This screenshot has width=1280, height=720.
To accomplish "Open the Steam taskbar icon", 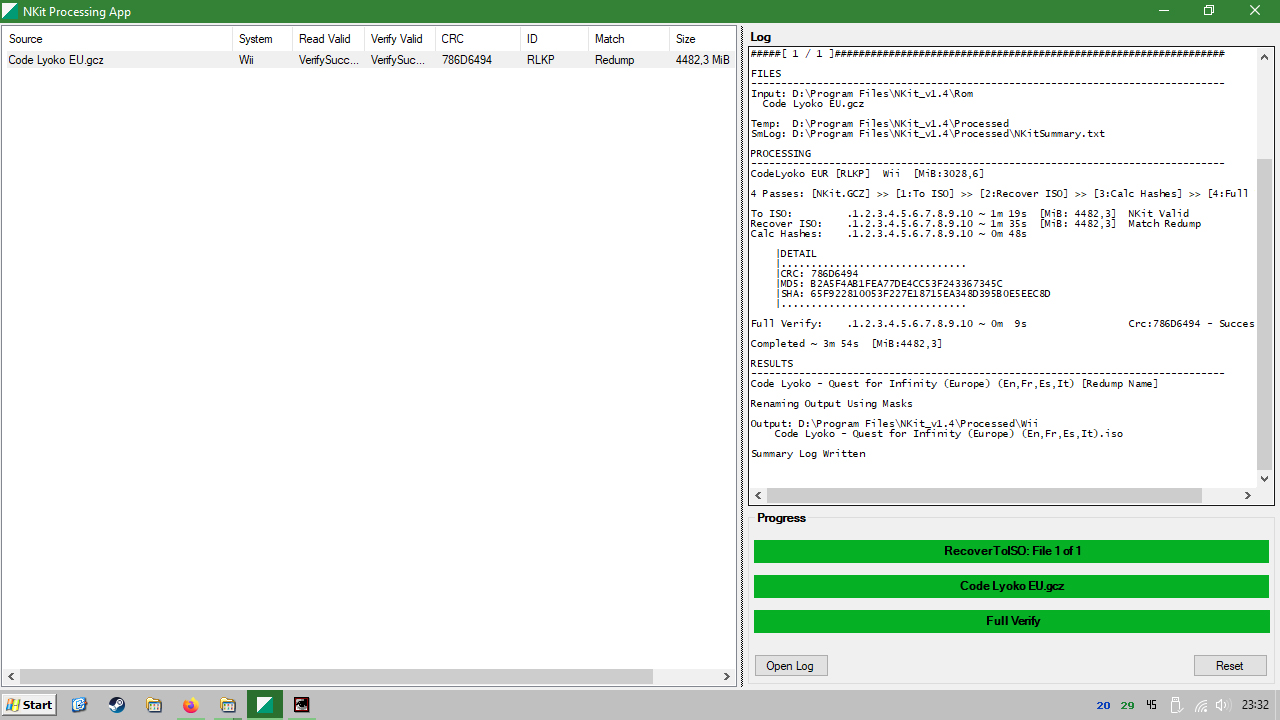I will [x=117, y=705].
